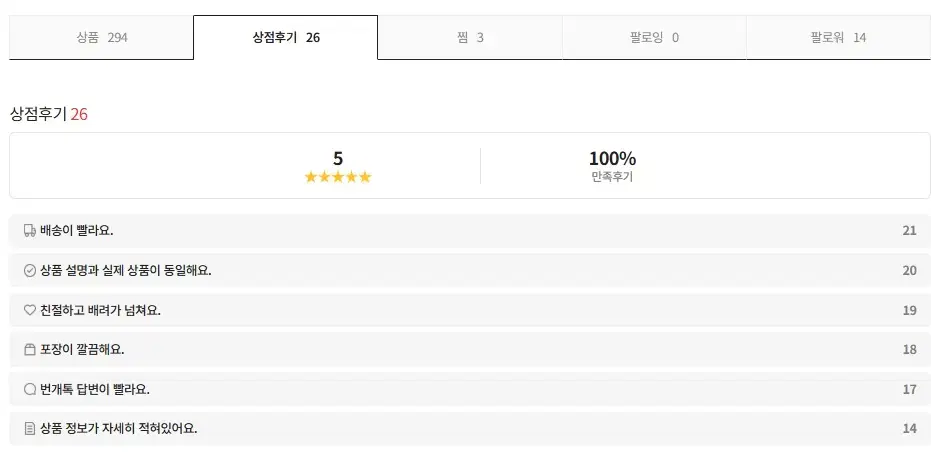
Task: Open the 팔로잉 0 tab
Action: pyautogui.click(x=654, y=38)
